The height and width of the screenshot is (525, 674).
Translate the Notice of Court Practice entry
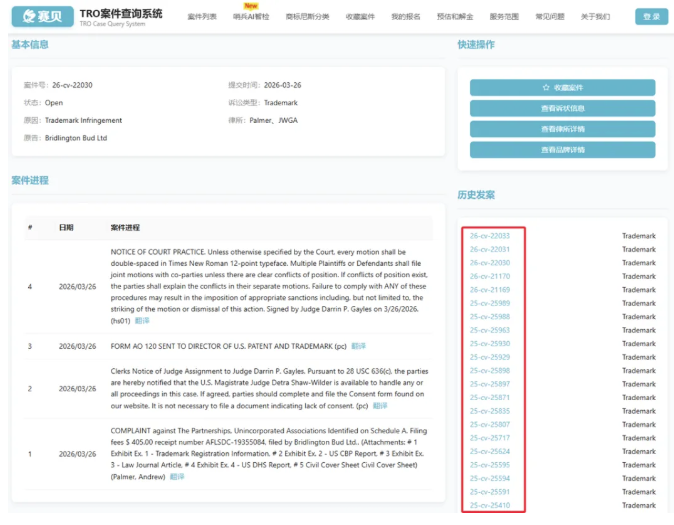point(143,320)
